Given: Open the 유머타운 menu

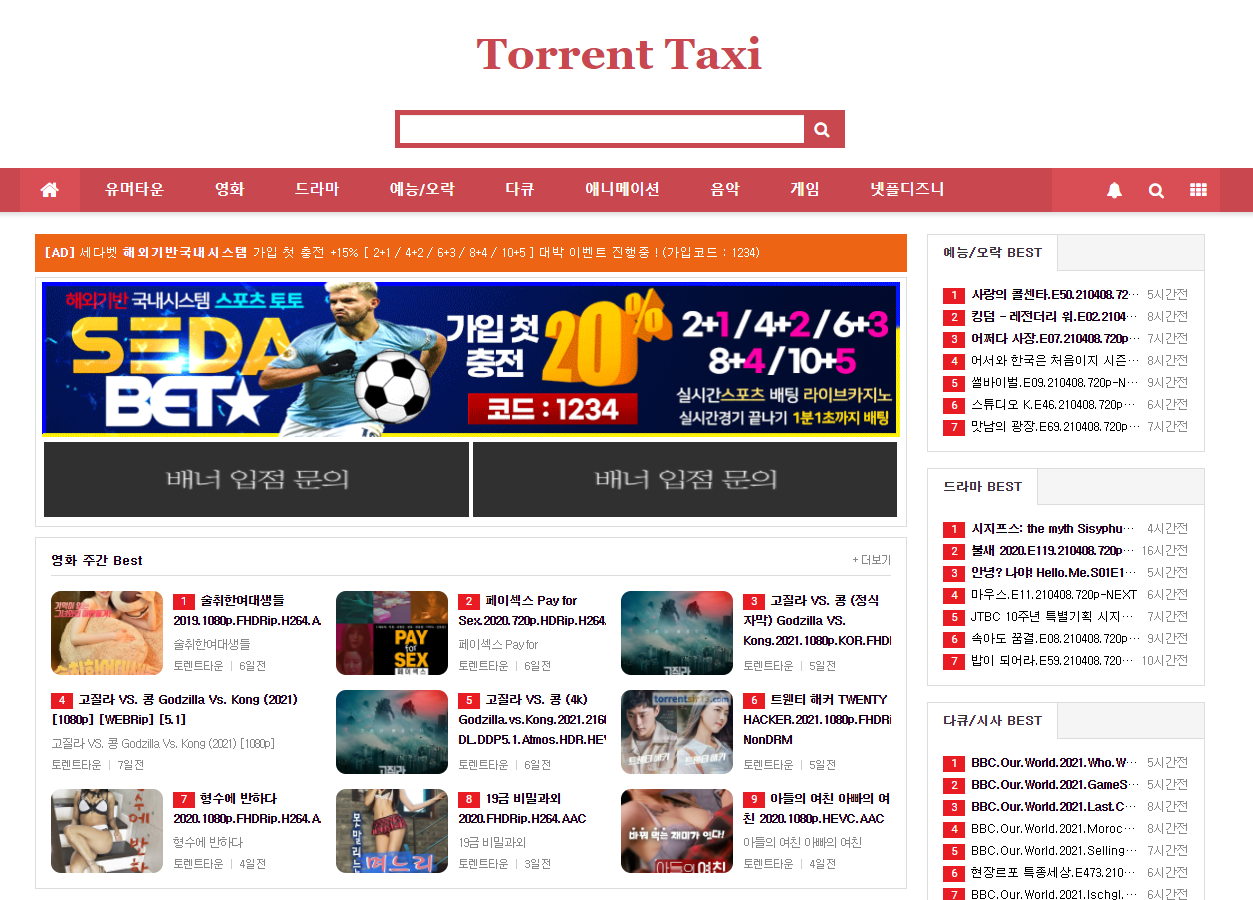Looking at the screenshot, I should point(134,190).
